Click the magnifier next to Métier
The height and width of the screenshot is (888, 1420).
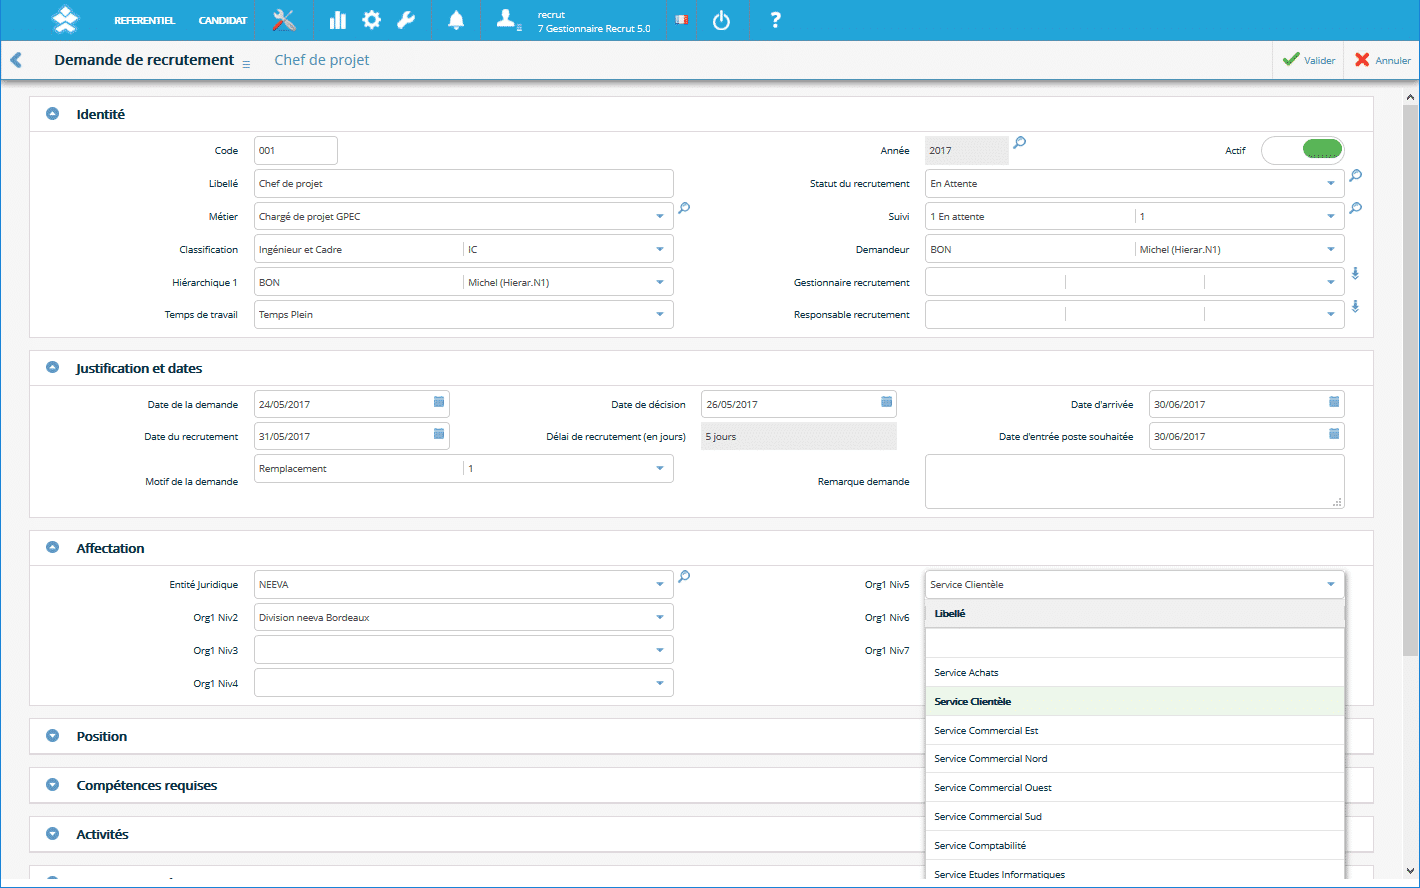(684, 209)
